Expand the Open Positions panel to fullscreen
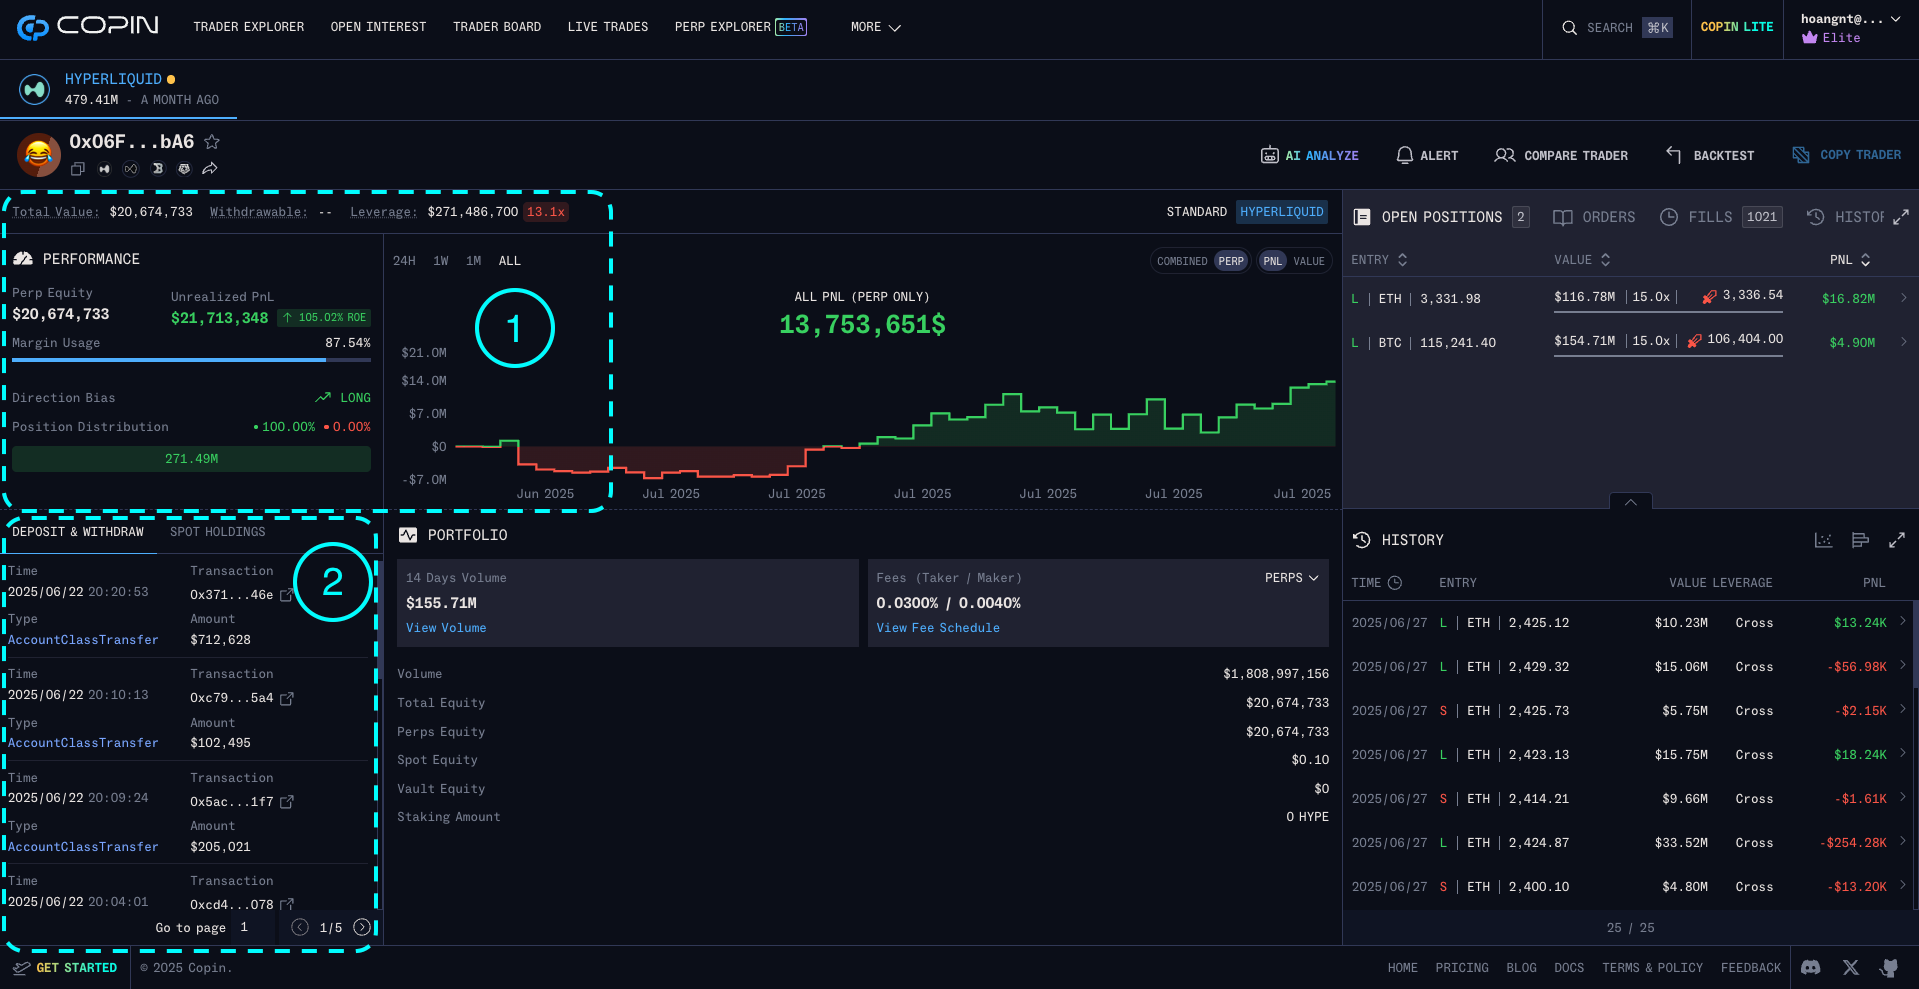The image size is (1919, 989). point(1901,217)
